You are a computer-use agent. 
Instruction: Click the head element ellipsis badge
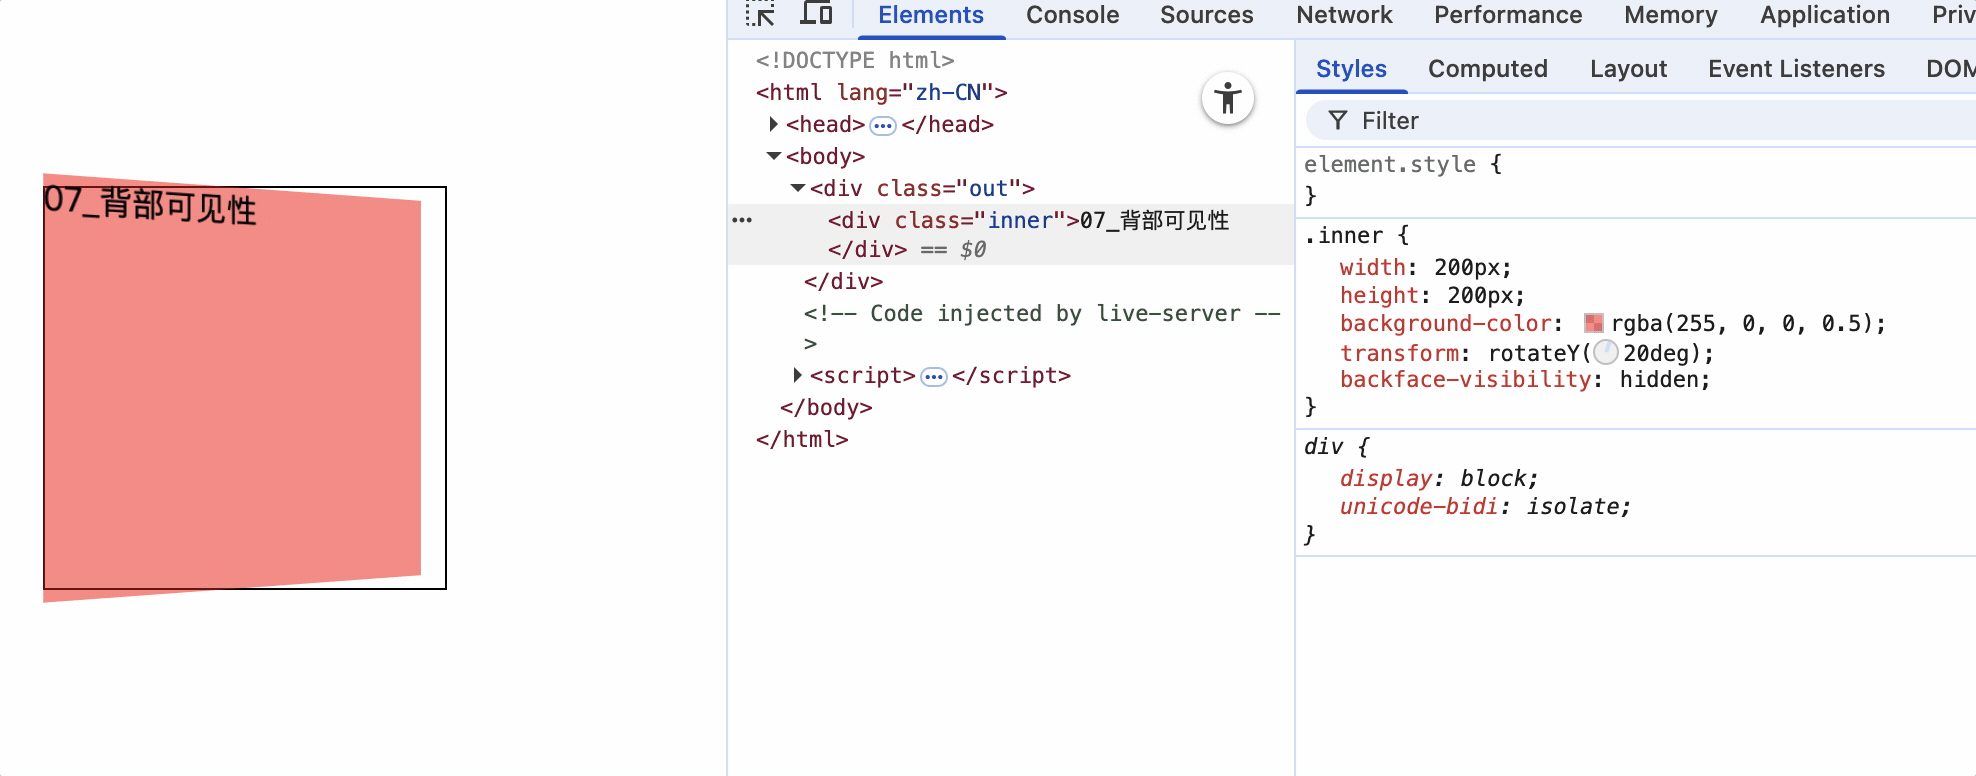tap(882, 126)
